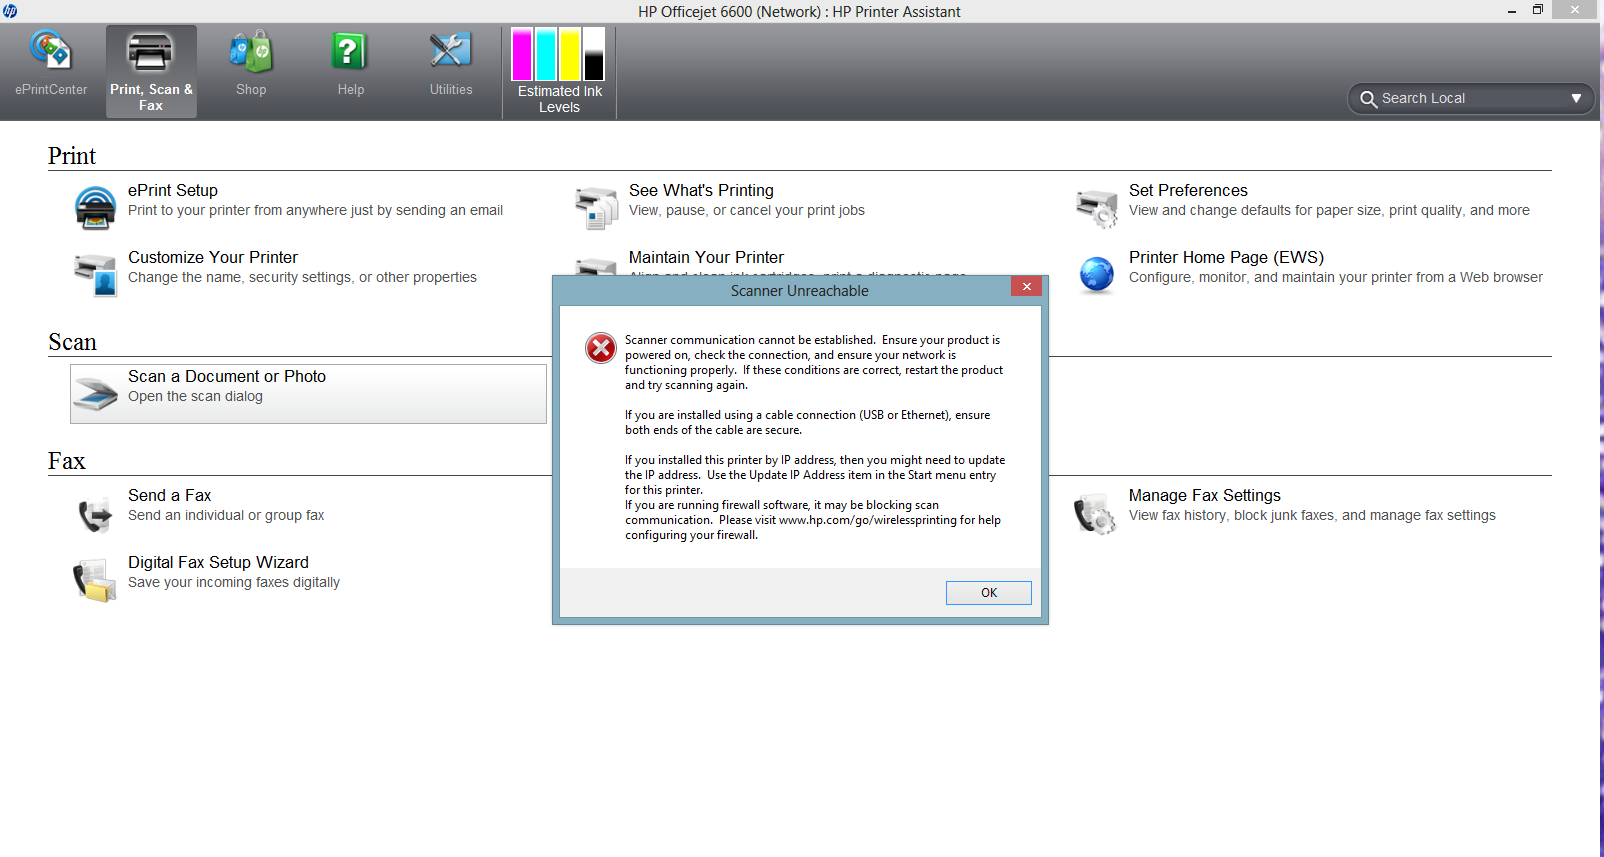This screenshot has width=1604, height=857.
Task: Open Scan a Document or Photo link
Action: (x=227, y=376)
